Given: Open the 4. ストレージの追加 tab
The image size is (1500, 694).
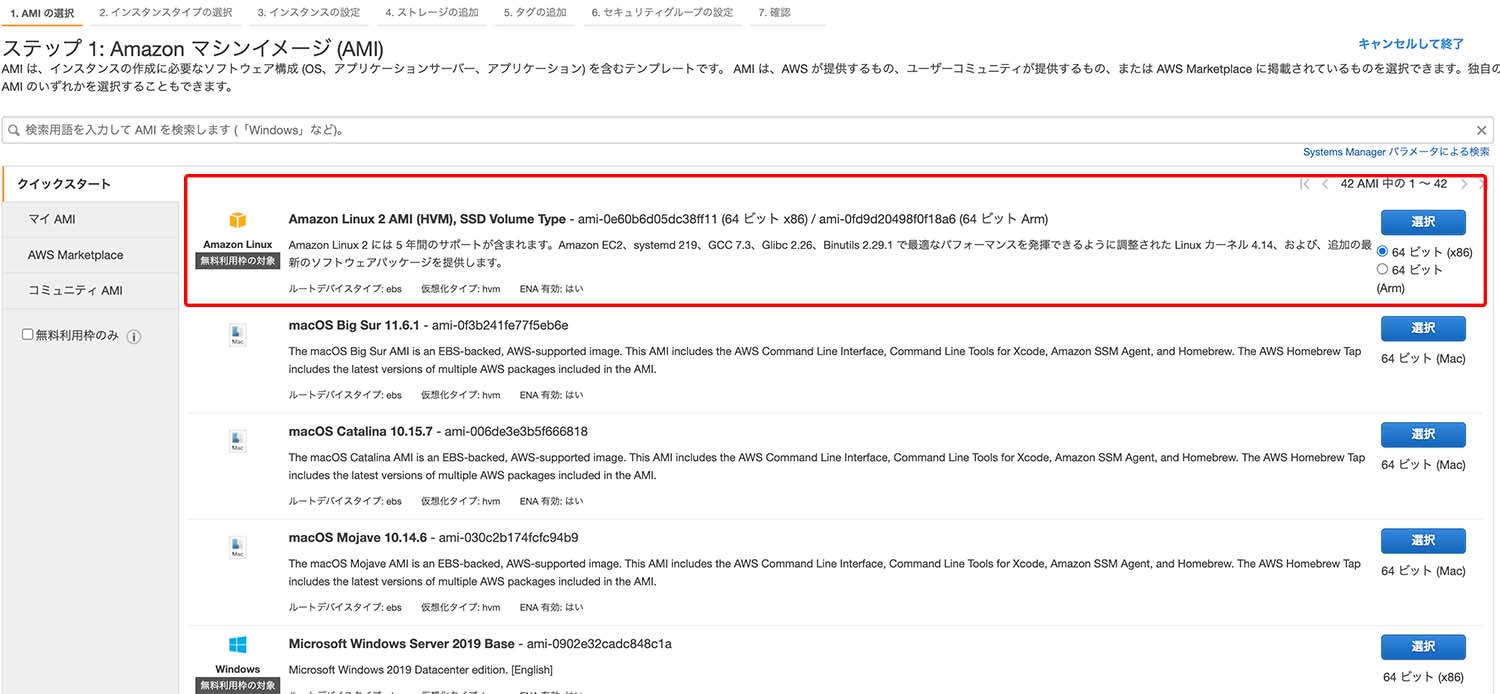Looking at the screenshot, I should [x=432, y=13].
